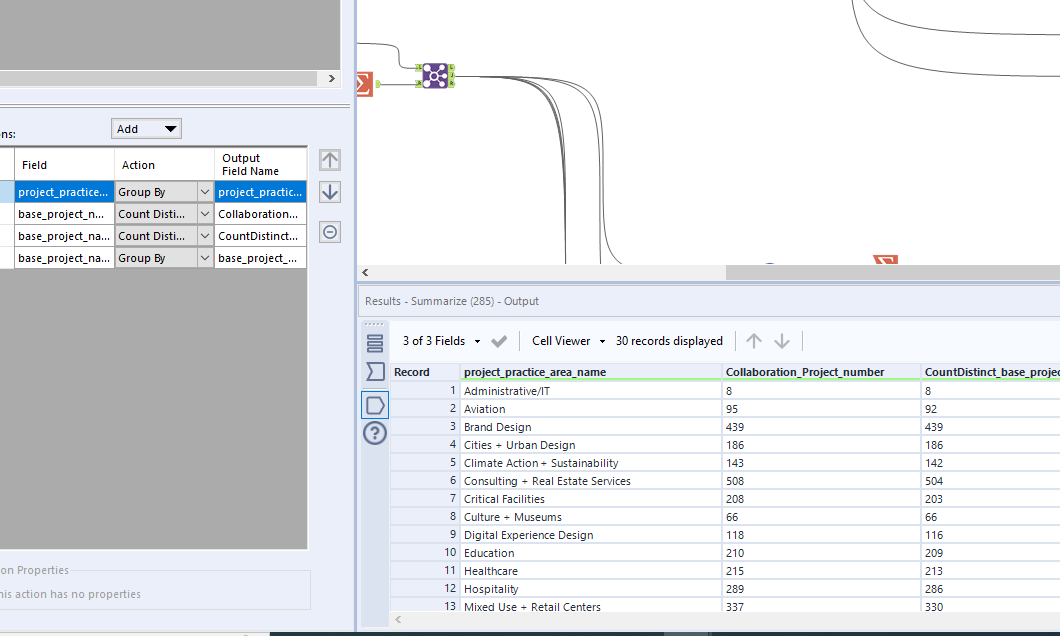Click the horizontal scrollbar below the workflow canvas
The width and height of the screenshot is (1060, 636).
[545, 272]
